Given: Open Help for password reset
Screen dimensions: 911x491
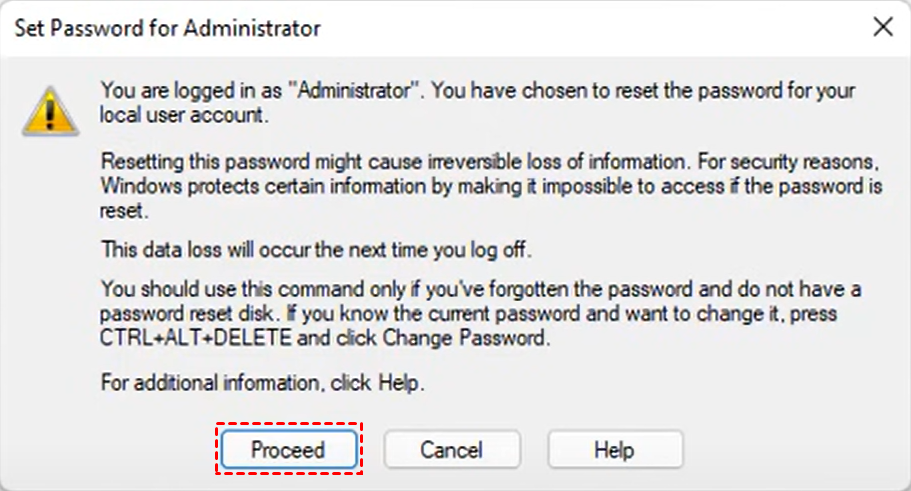Looking at the screenshot, I should pyautogui.click(x=615, y=450).
